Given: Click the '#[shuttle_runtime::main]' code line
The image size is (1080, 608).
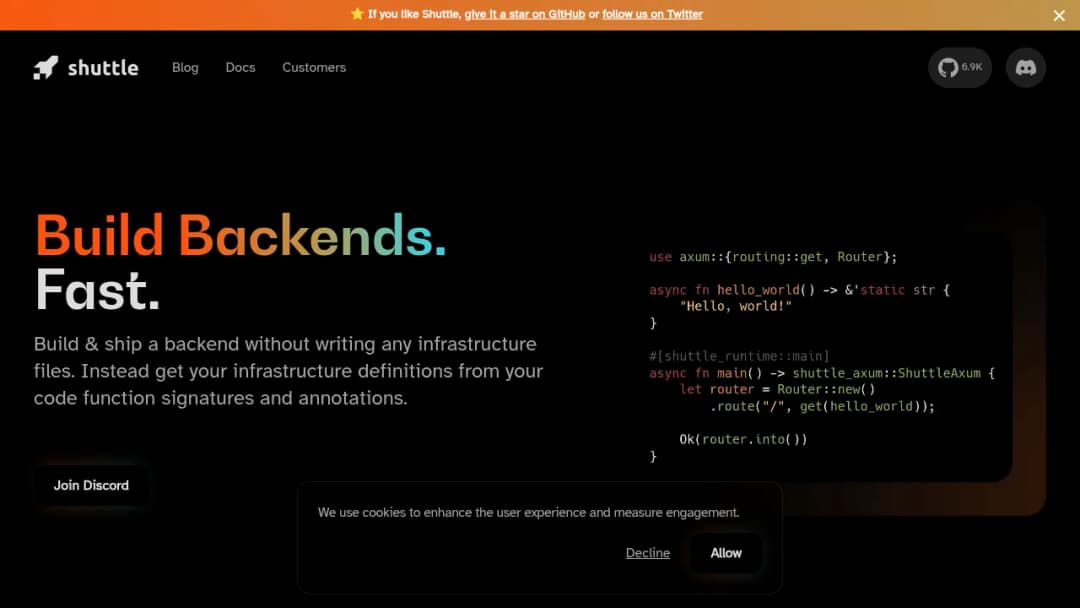Looking at the screenshot, I should [x=739, y=356].
